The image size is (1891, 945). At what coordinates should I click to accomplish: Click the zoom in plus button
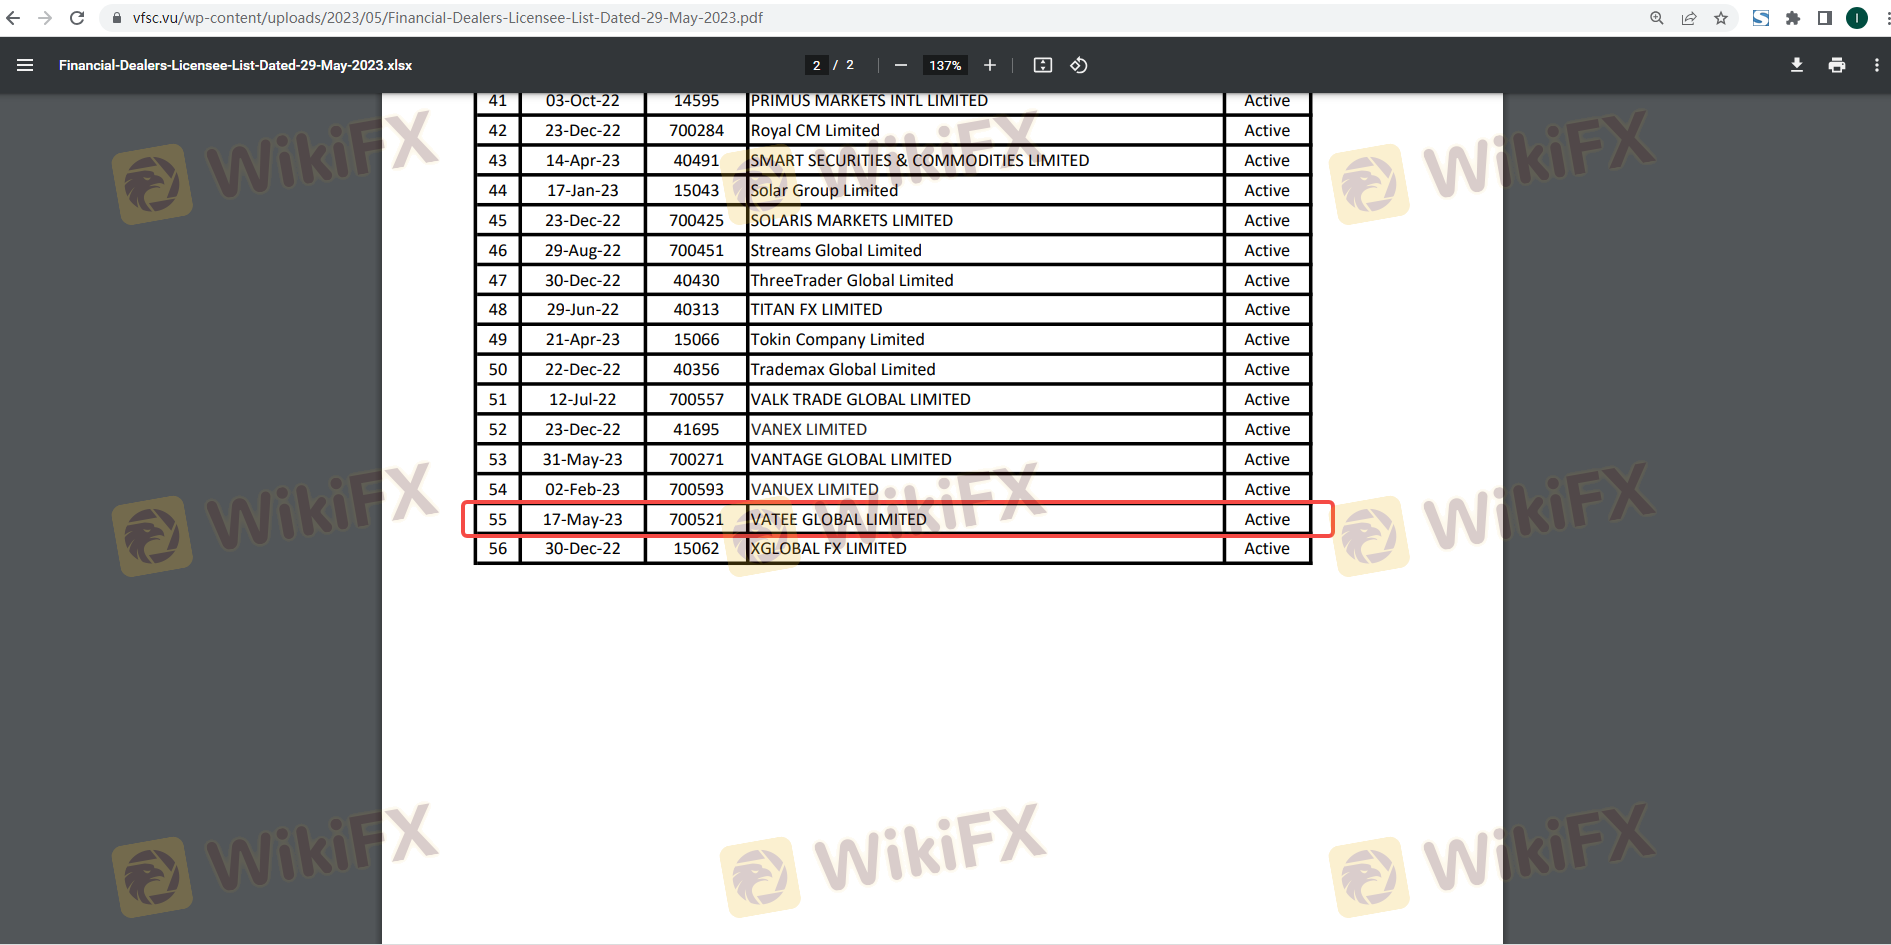click(990, 65)
